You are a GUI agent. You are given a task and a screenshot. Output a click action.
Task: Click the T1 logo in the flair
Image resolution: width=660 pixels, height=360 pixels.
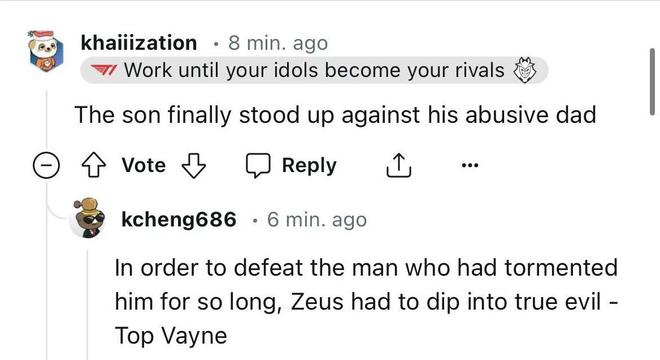(104, 70)
